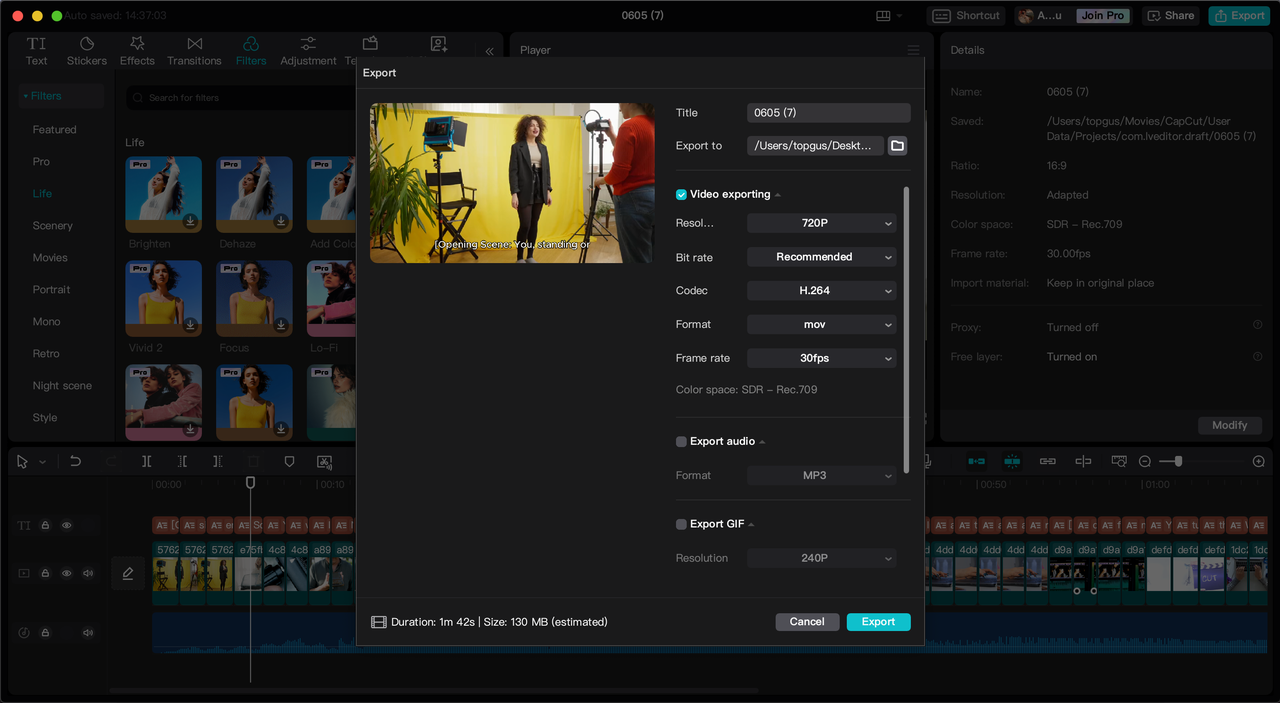The image size is (1280, 703).
Task: Zoom out the timeline with minus icon
Action: coord(1145,461)
